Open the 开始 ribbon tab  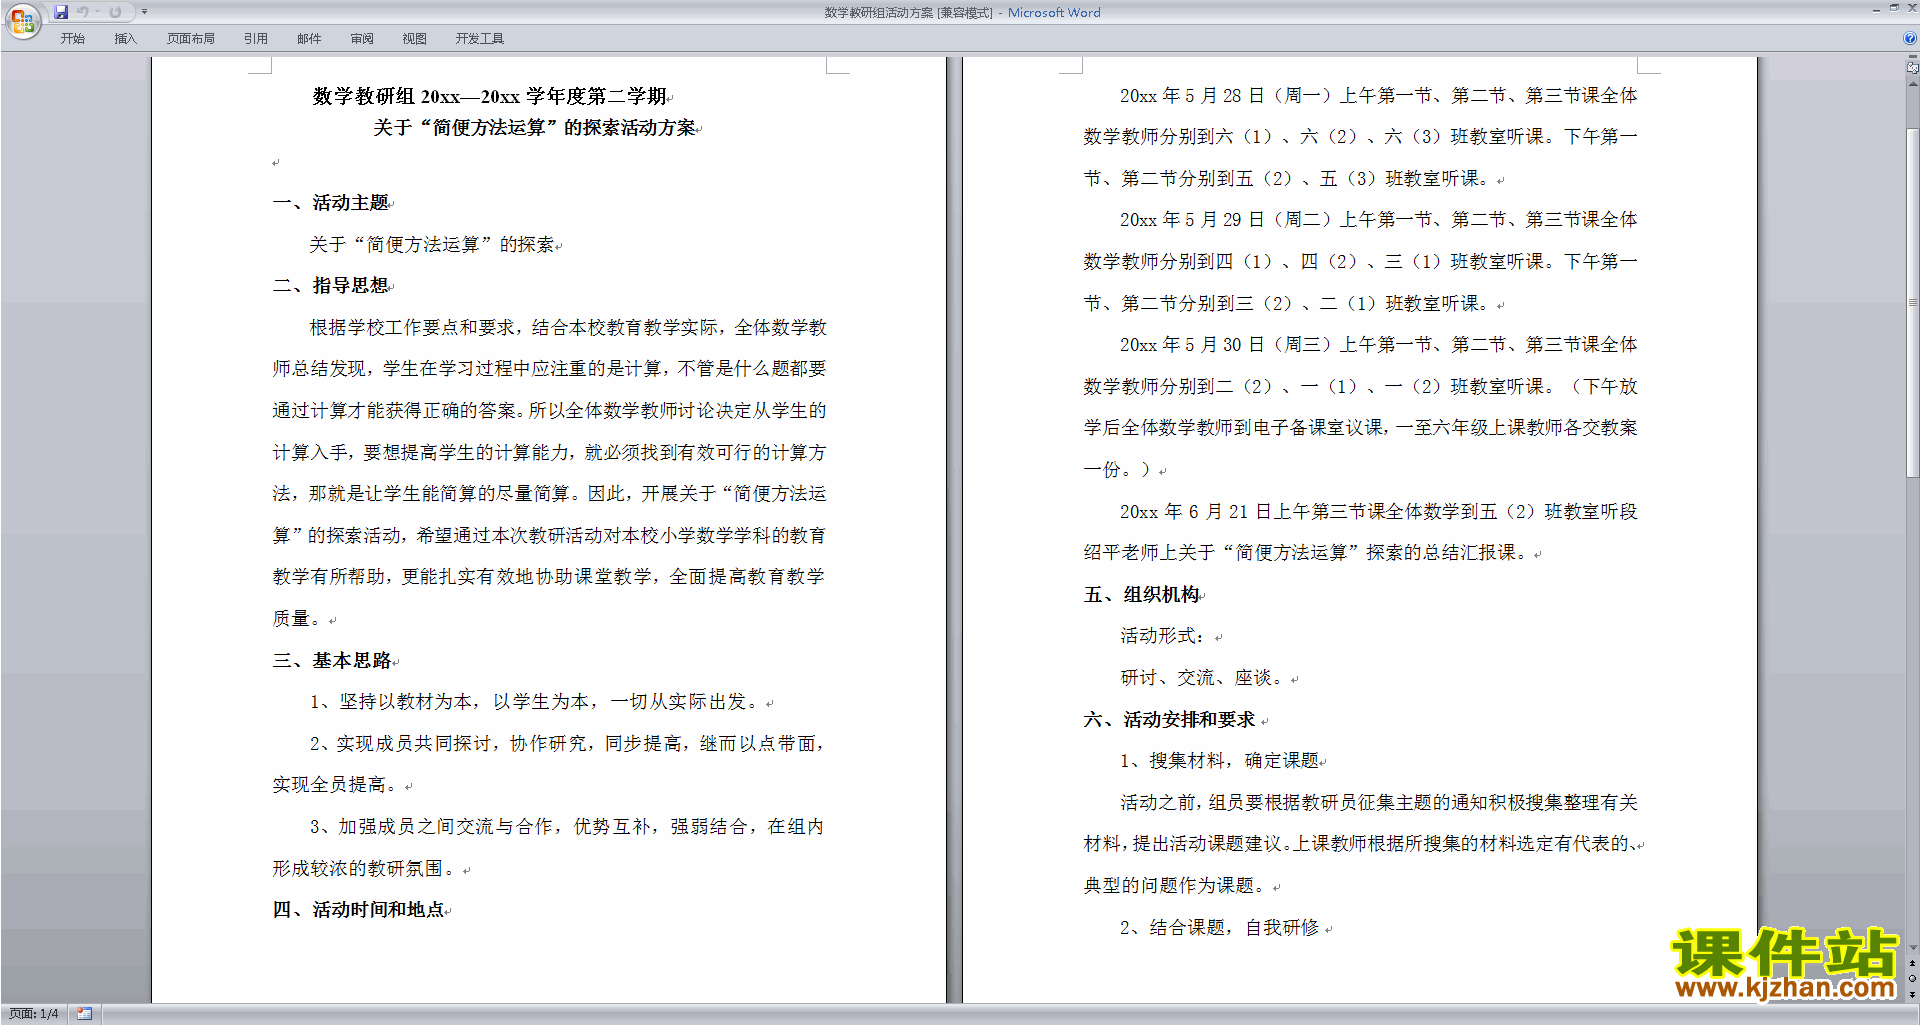tap(72, 38)
